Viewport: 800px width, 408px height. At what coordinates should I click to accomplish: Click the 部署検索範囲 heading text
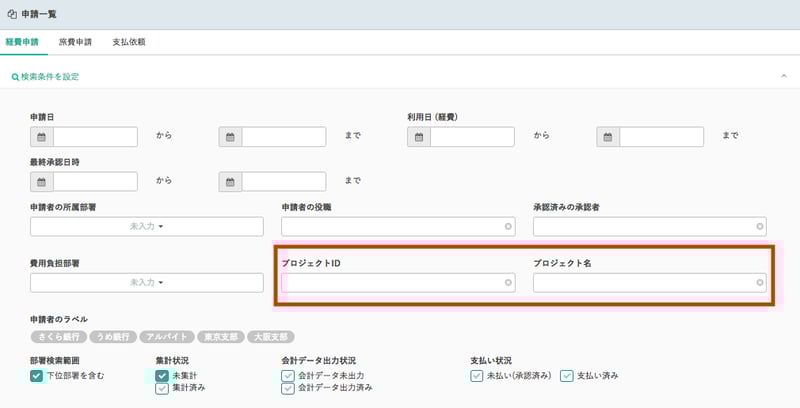click(x=55, y=361)
